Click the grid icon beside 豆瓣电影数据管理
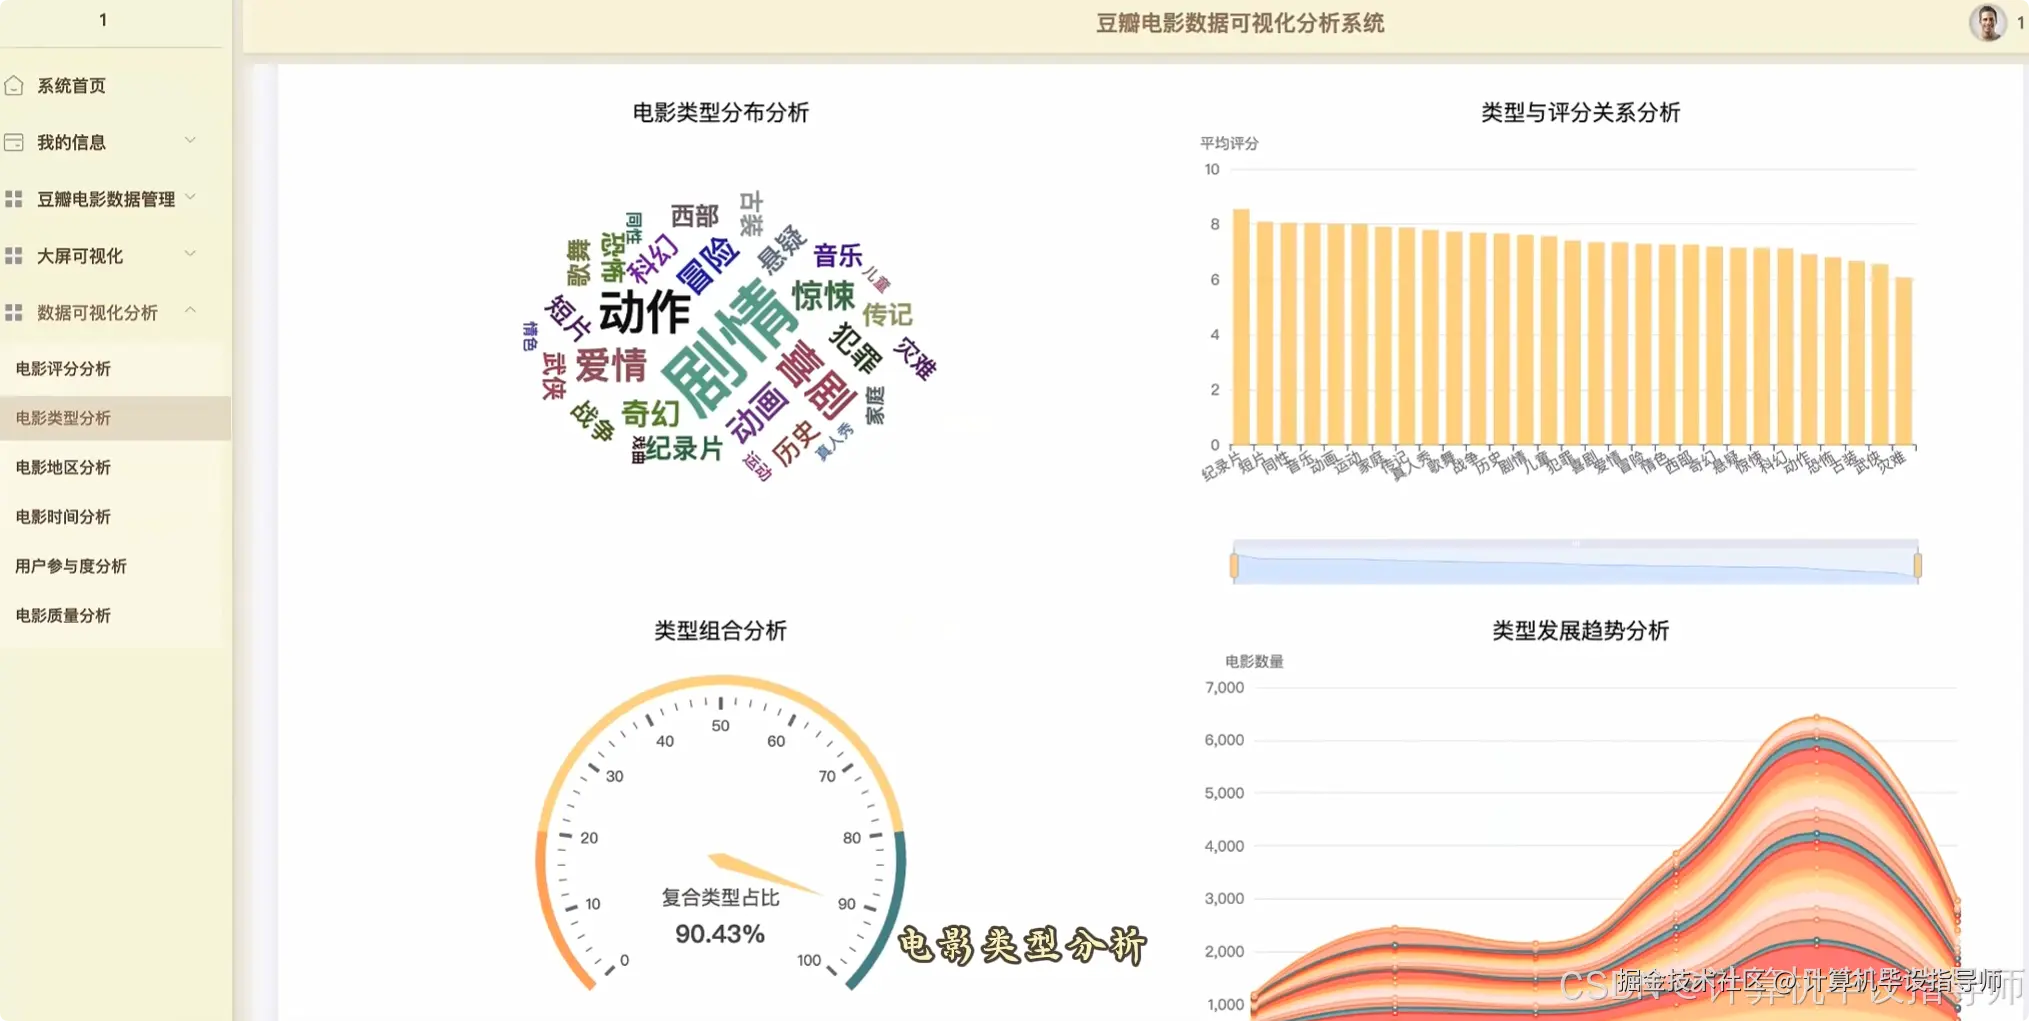Viewport: 2029px width, 1021px height. coord(14,198)
